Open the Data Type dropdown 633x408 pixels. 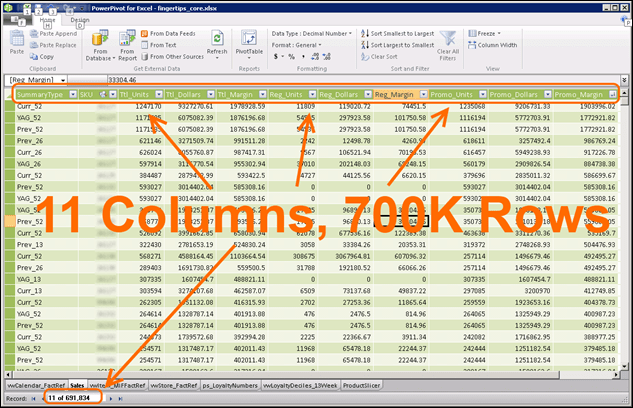click(312, 33)
